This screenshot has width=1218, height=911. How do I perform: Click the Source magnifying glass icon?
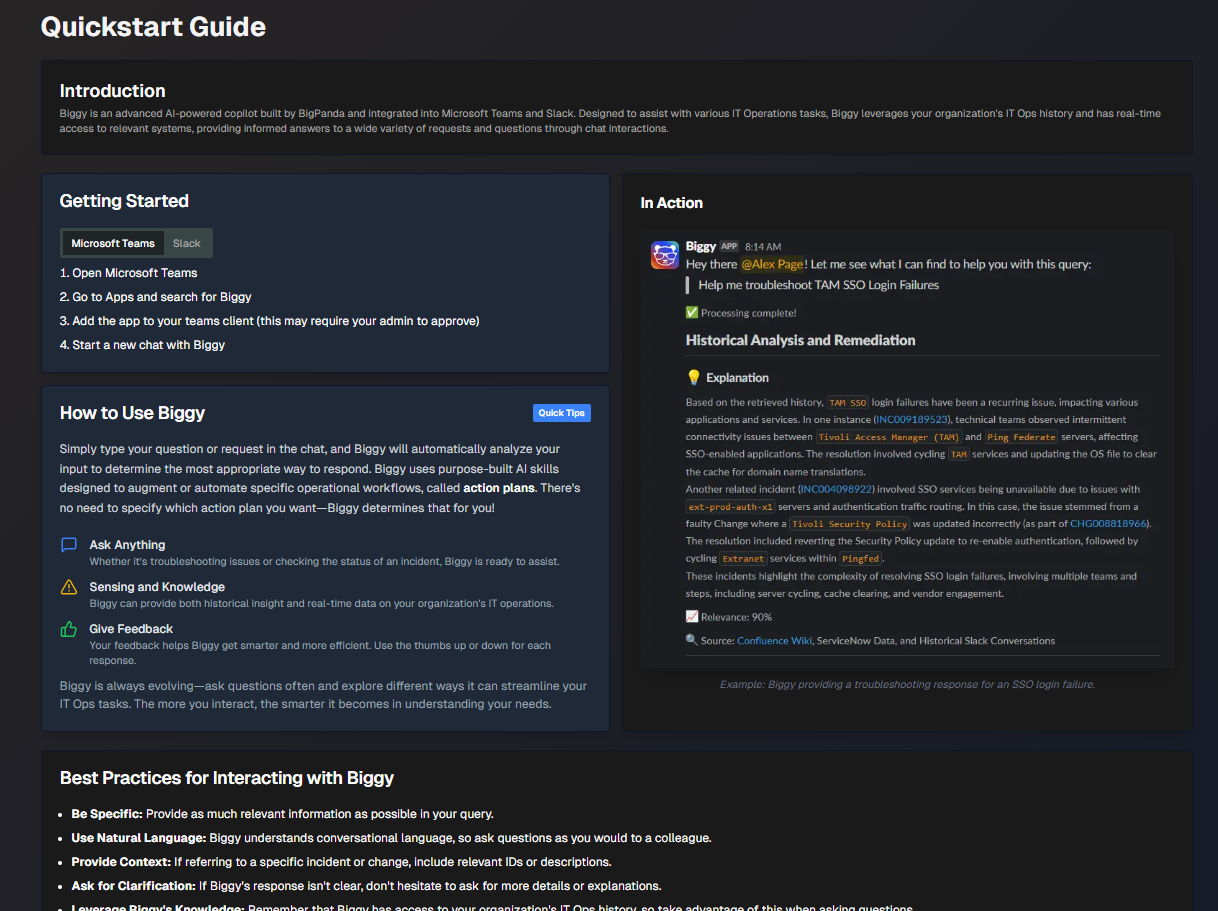pyautogui.click(x=691, y=640)
